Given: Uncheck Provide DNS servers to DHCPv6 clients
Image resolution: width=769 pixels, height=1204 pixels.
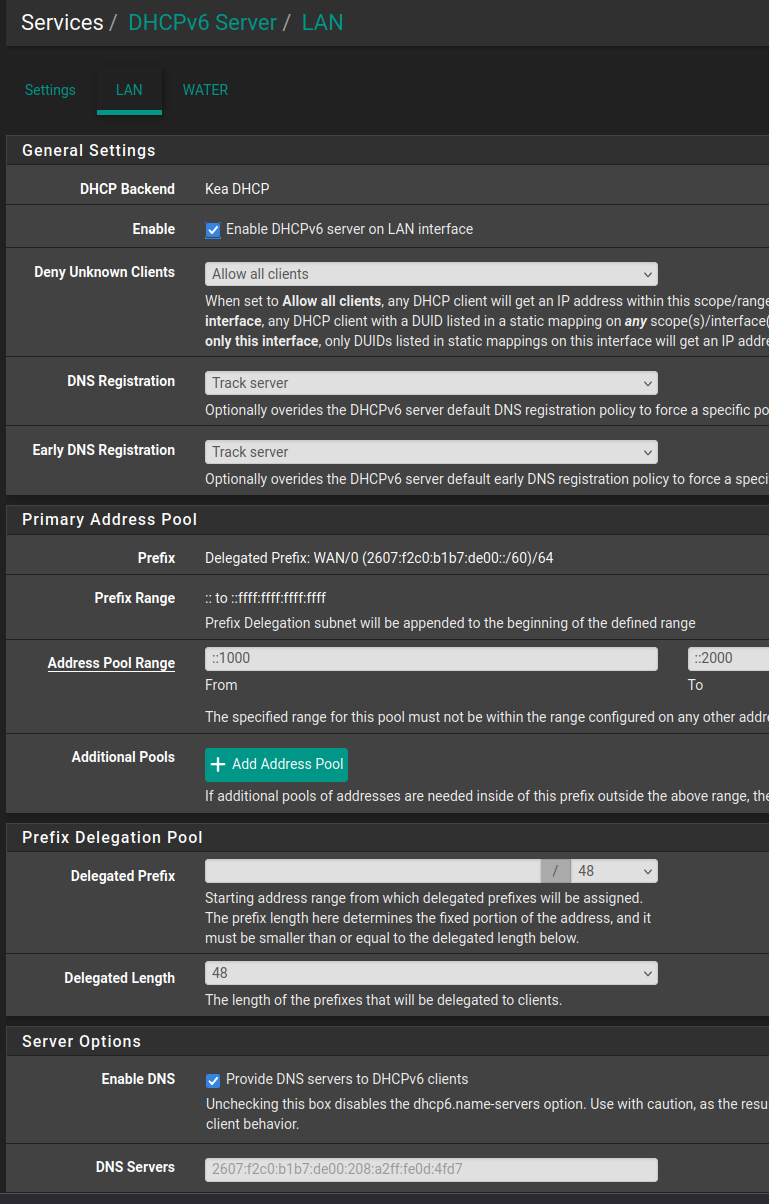Looking at the screenshot, I should click(x=213, y=1080).
